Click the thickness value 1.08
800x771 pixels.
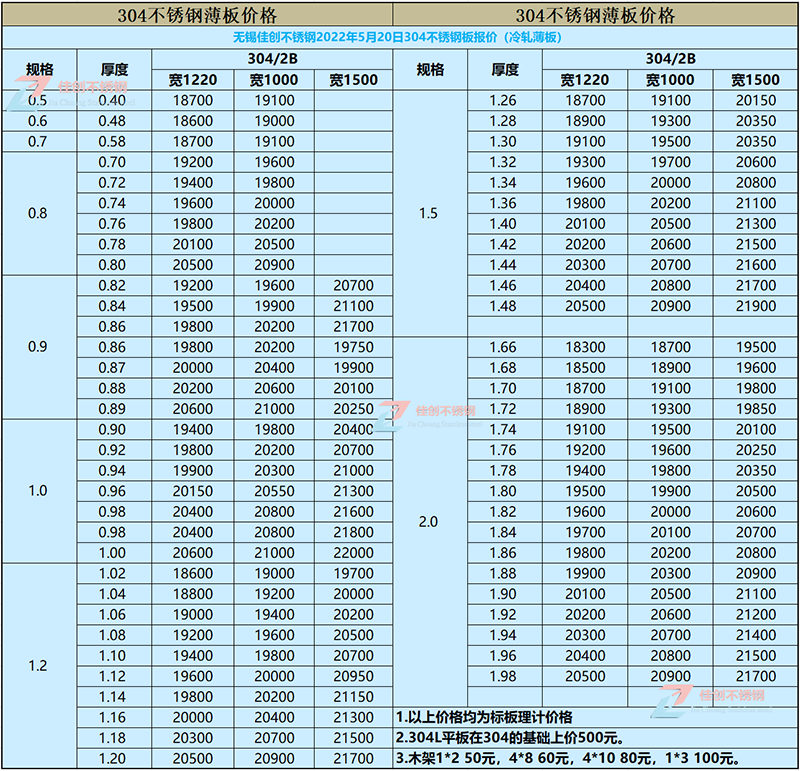coord(112,635)
